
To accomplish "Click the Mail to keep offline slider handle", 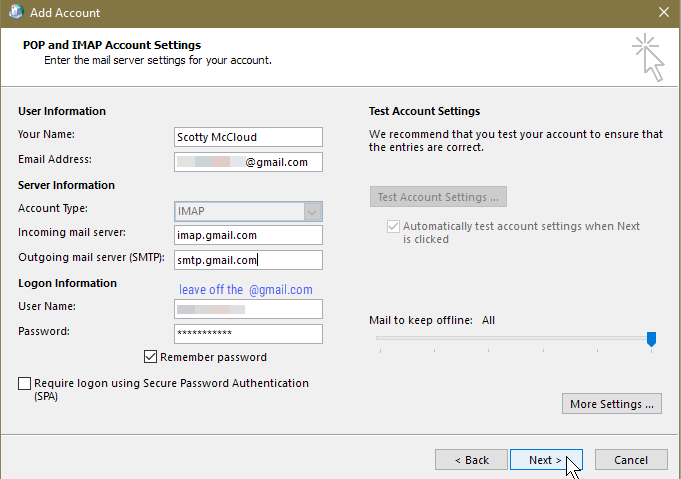I will click(651, 339).
